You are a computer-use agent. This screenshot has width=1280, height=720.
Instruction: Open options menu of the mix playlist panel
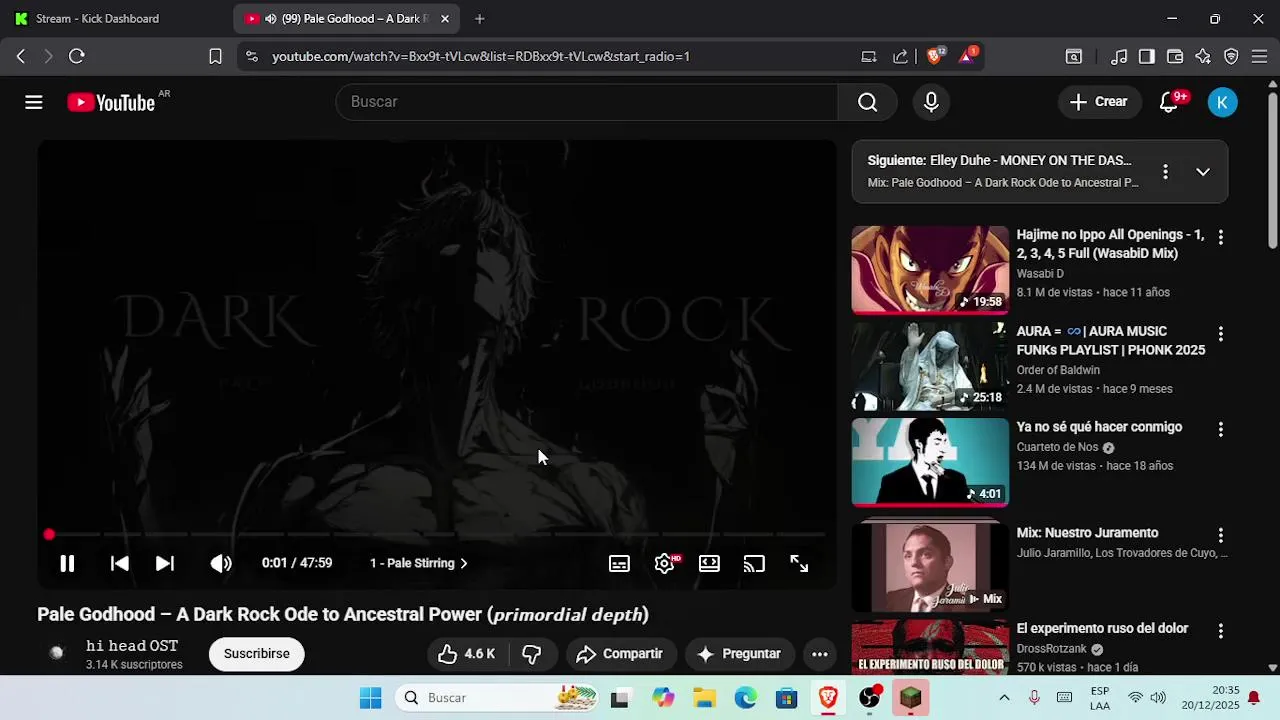(1165, 172)
